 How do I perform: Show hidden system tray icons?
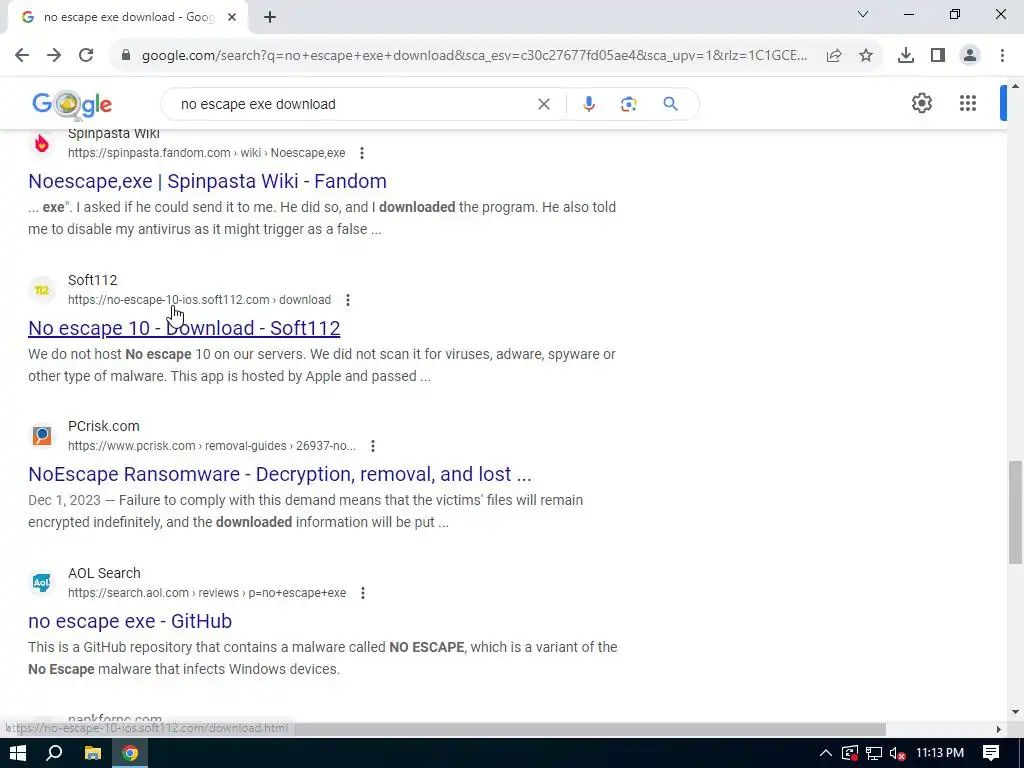pyautogui.click(x=825, y=753)
